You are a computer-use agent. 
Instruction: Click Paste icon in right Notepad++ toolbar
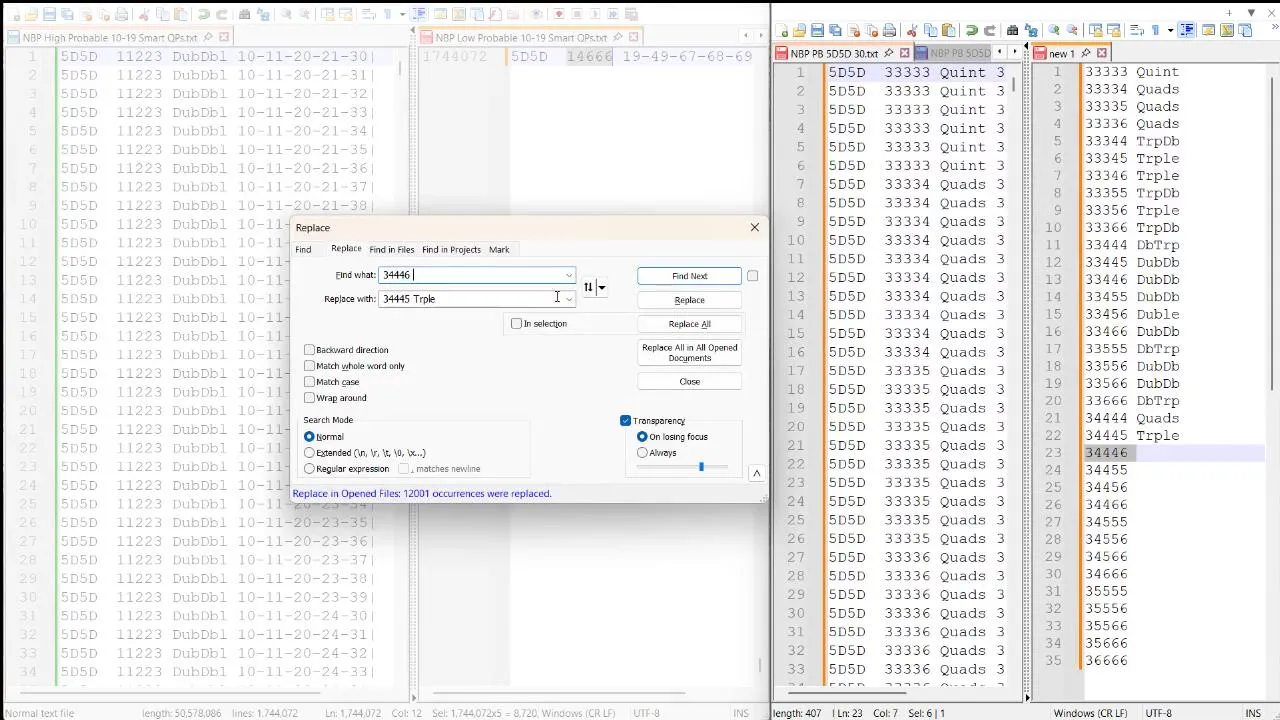pos(949,30)
